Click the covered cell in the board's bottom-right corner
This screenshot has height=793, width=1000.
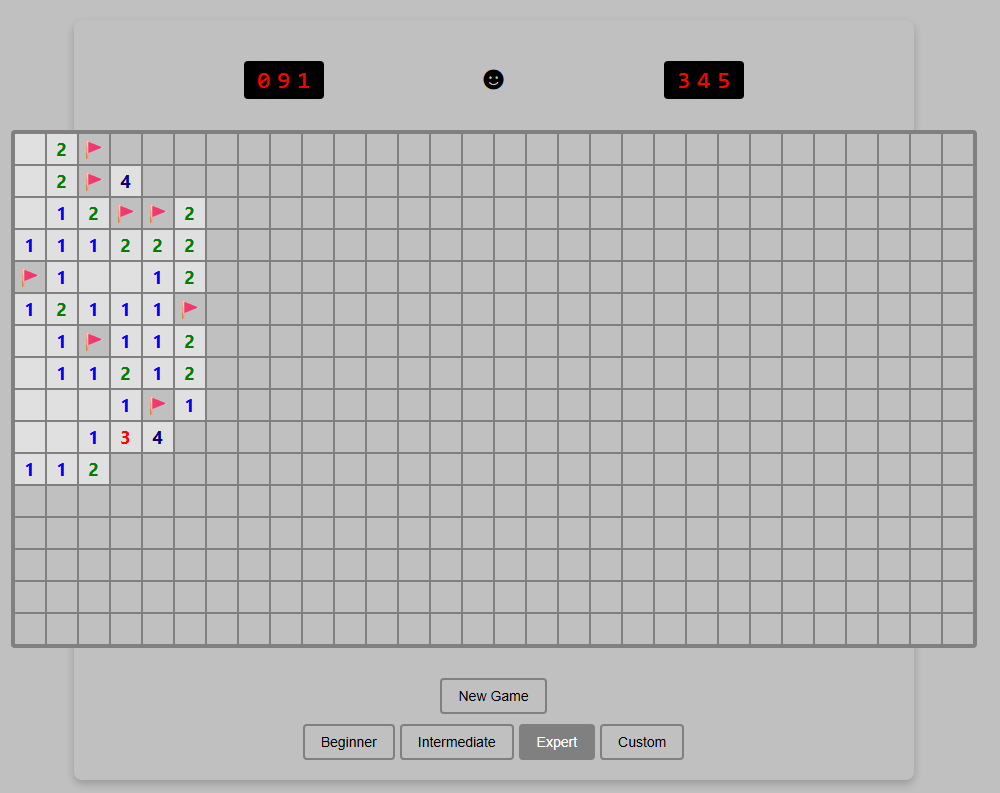click(x=958, y=629)
